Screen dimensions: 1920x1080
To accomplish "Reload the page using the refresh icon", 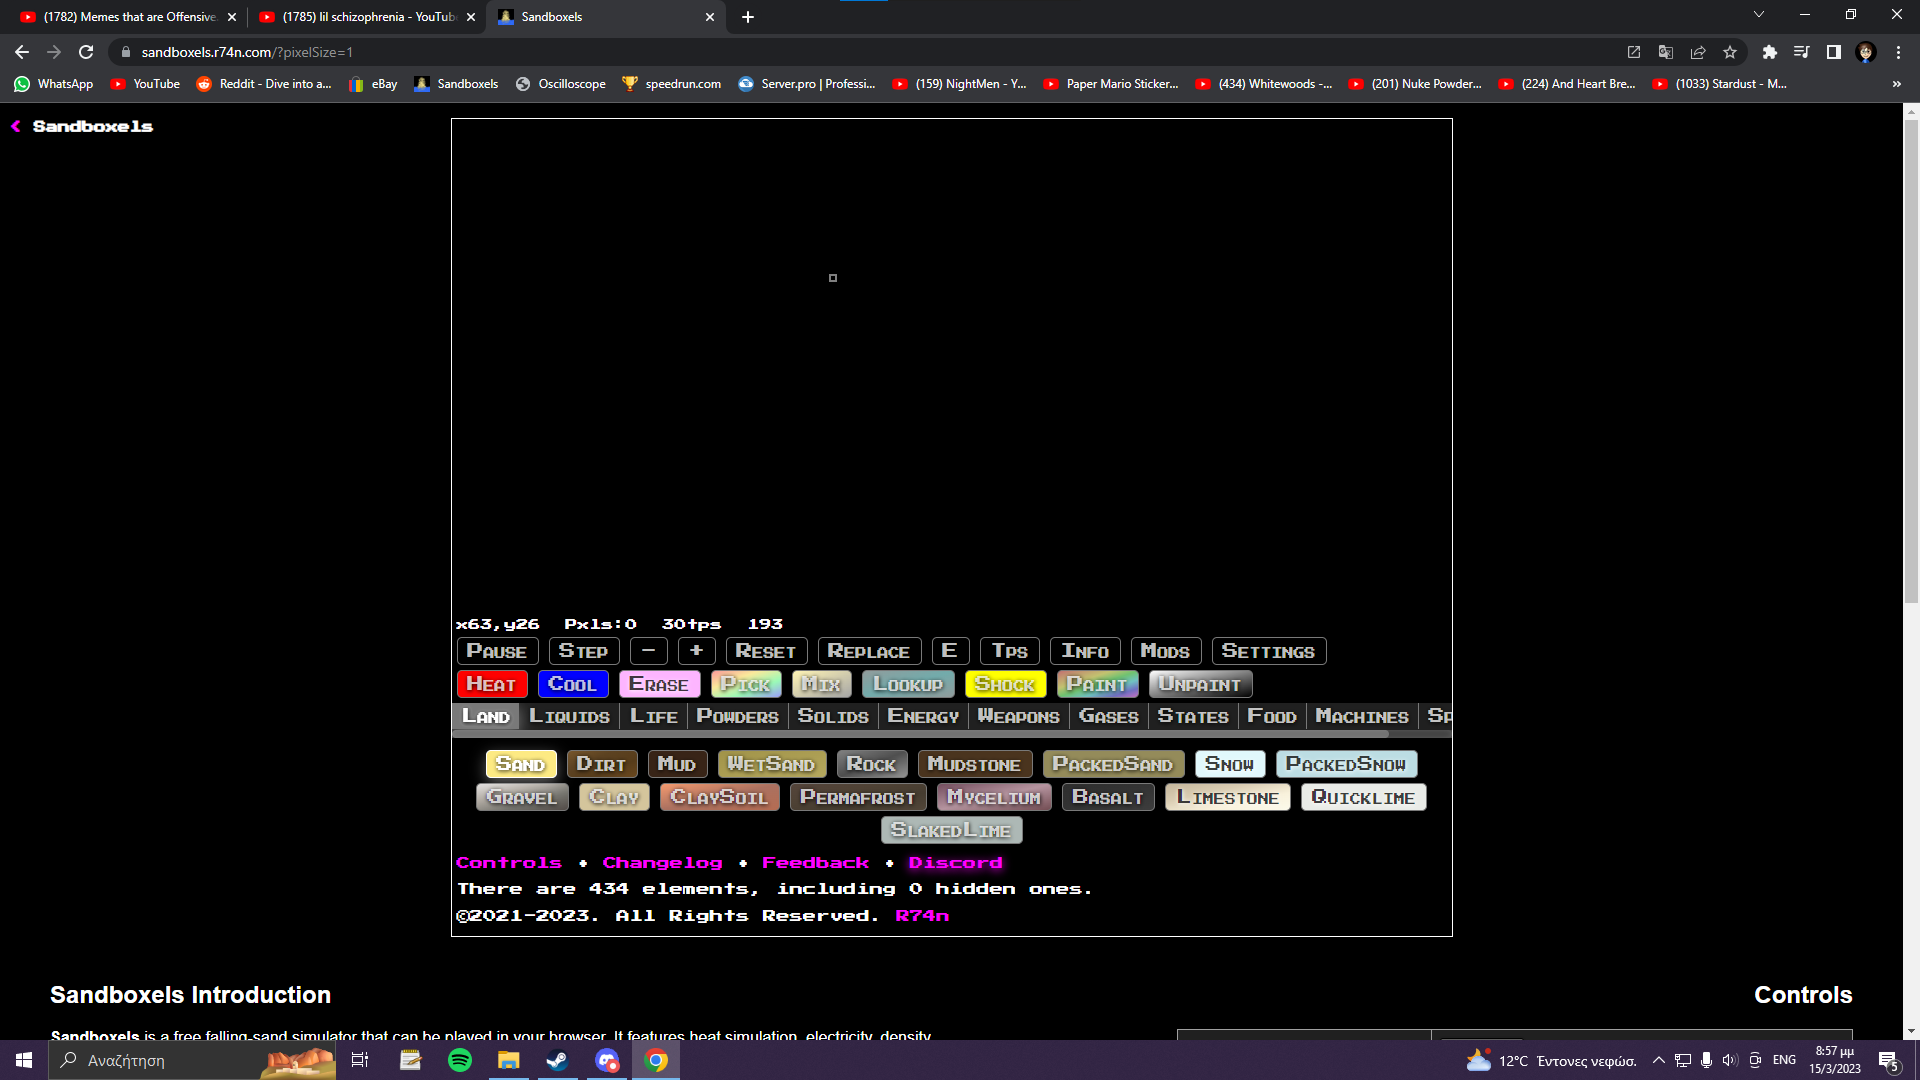I will click(x=86, y=52).
